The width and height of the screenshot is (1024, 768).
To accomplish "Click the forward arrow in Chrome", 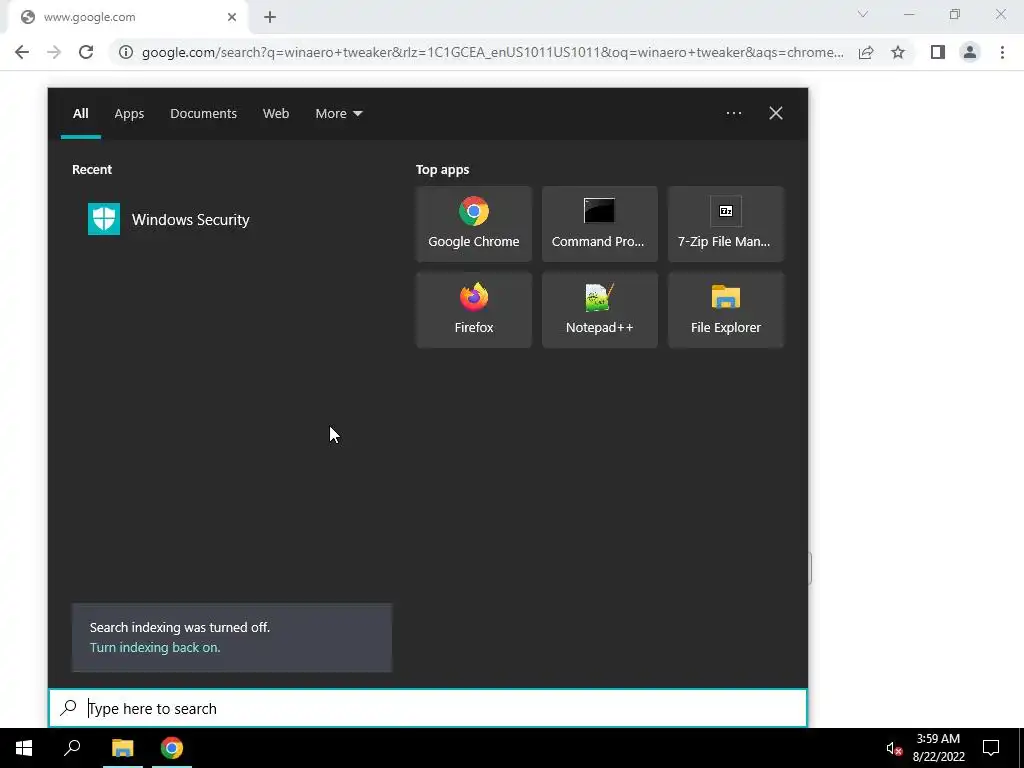I will coord(54,52).
